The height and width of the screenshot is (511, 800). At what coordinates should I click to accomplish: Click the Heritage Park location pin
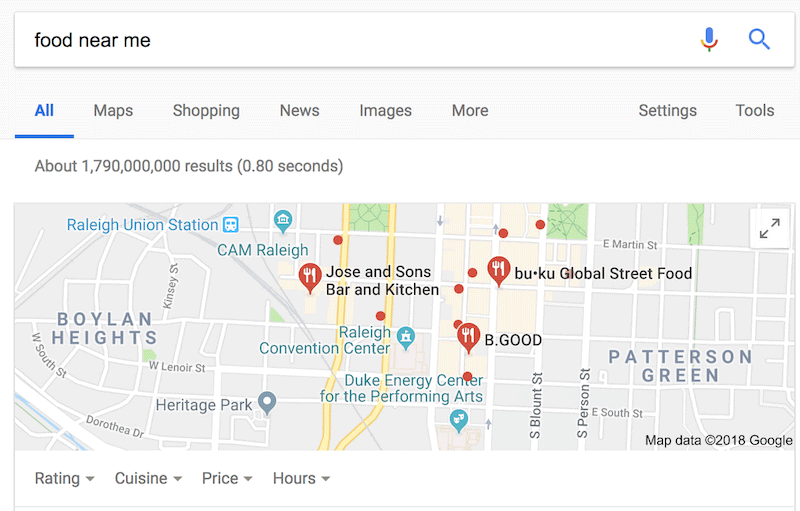click(x=266, y=402)
